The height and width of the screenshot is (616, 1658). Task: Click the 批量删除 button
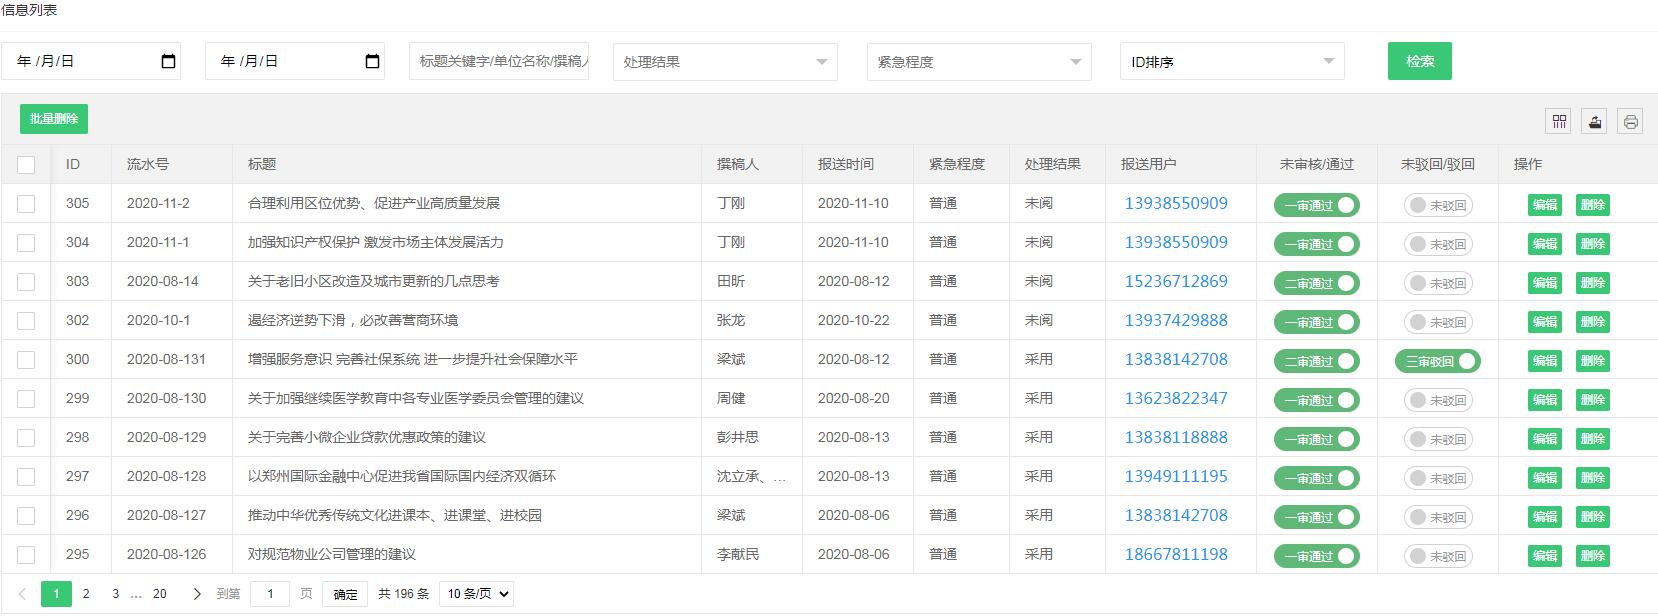[x=54, y=119]
